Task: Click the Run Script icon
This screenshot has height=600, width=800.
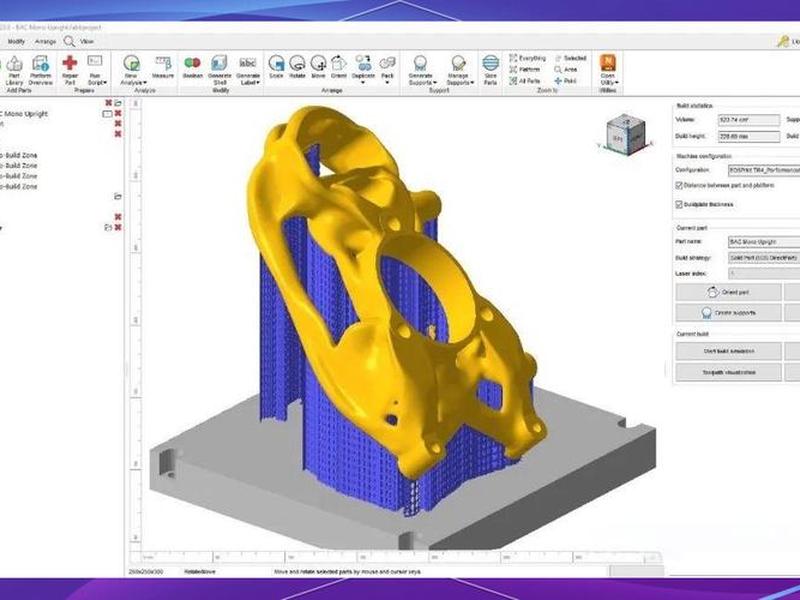Action: 94,61
